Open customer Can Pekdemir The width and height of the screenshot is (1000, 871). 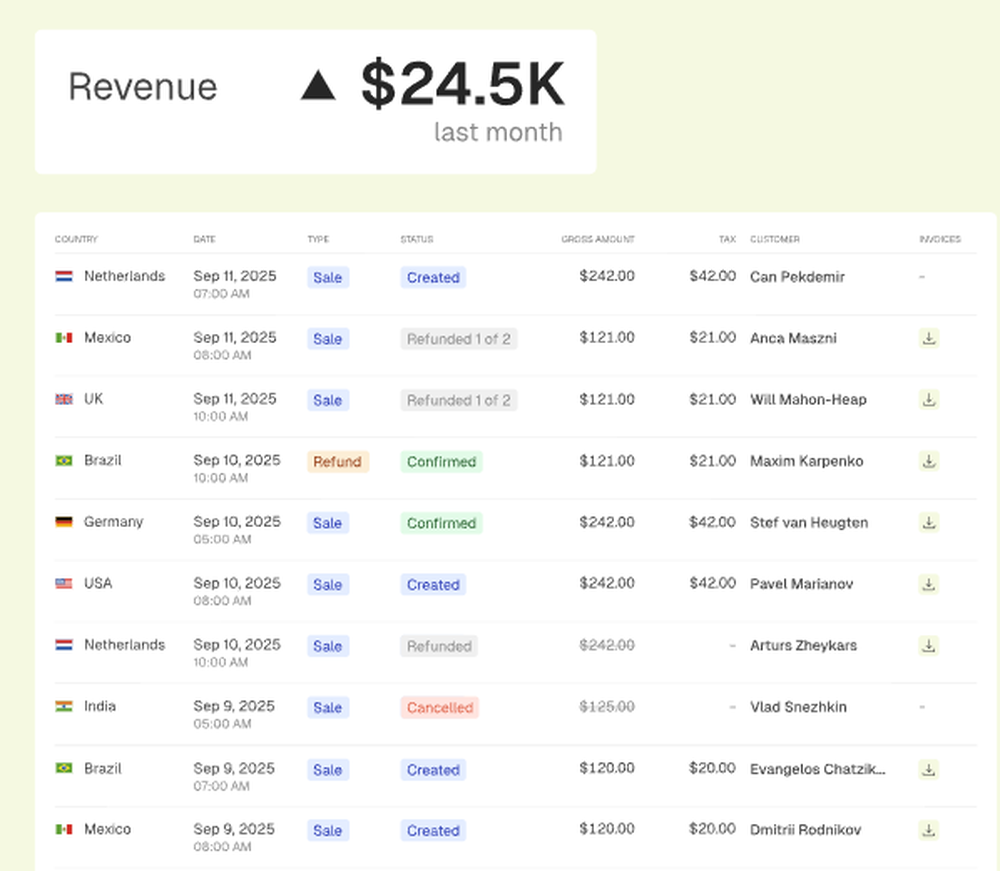pyautogui.click(x=797, y=277)
